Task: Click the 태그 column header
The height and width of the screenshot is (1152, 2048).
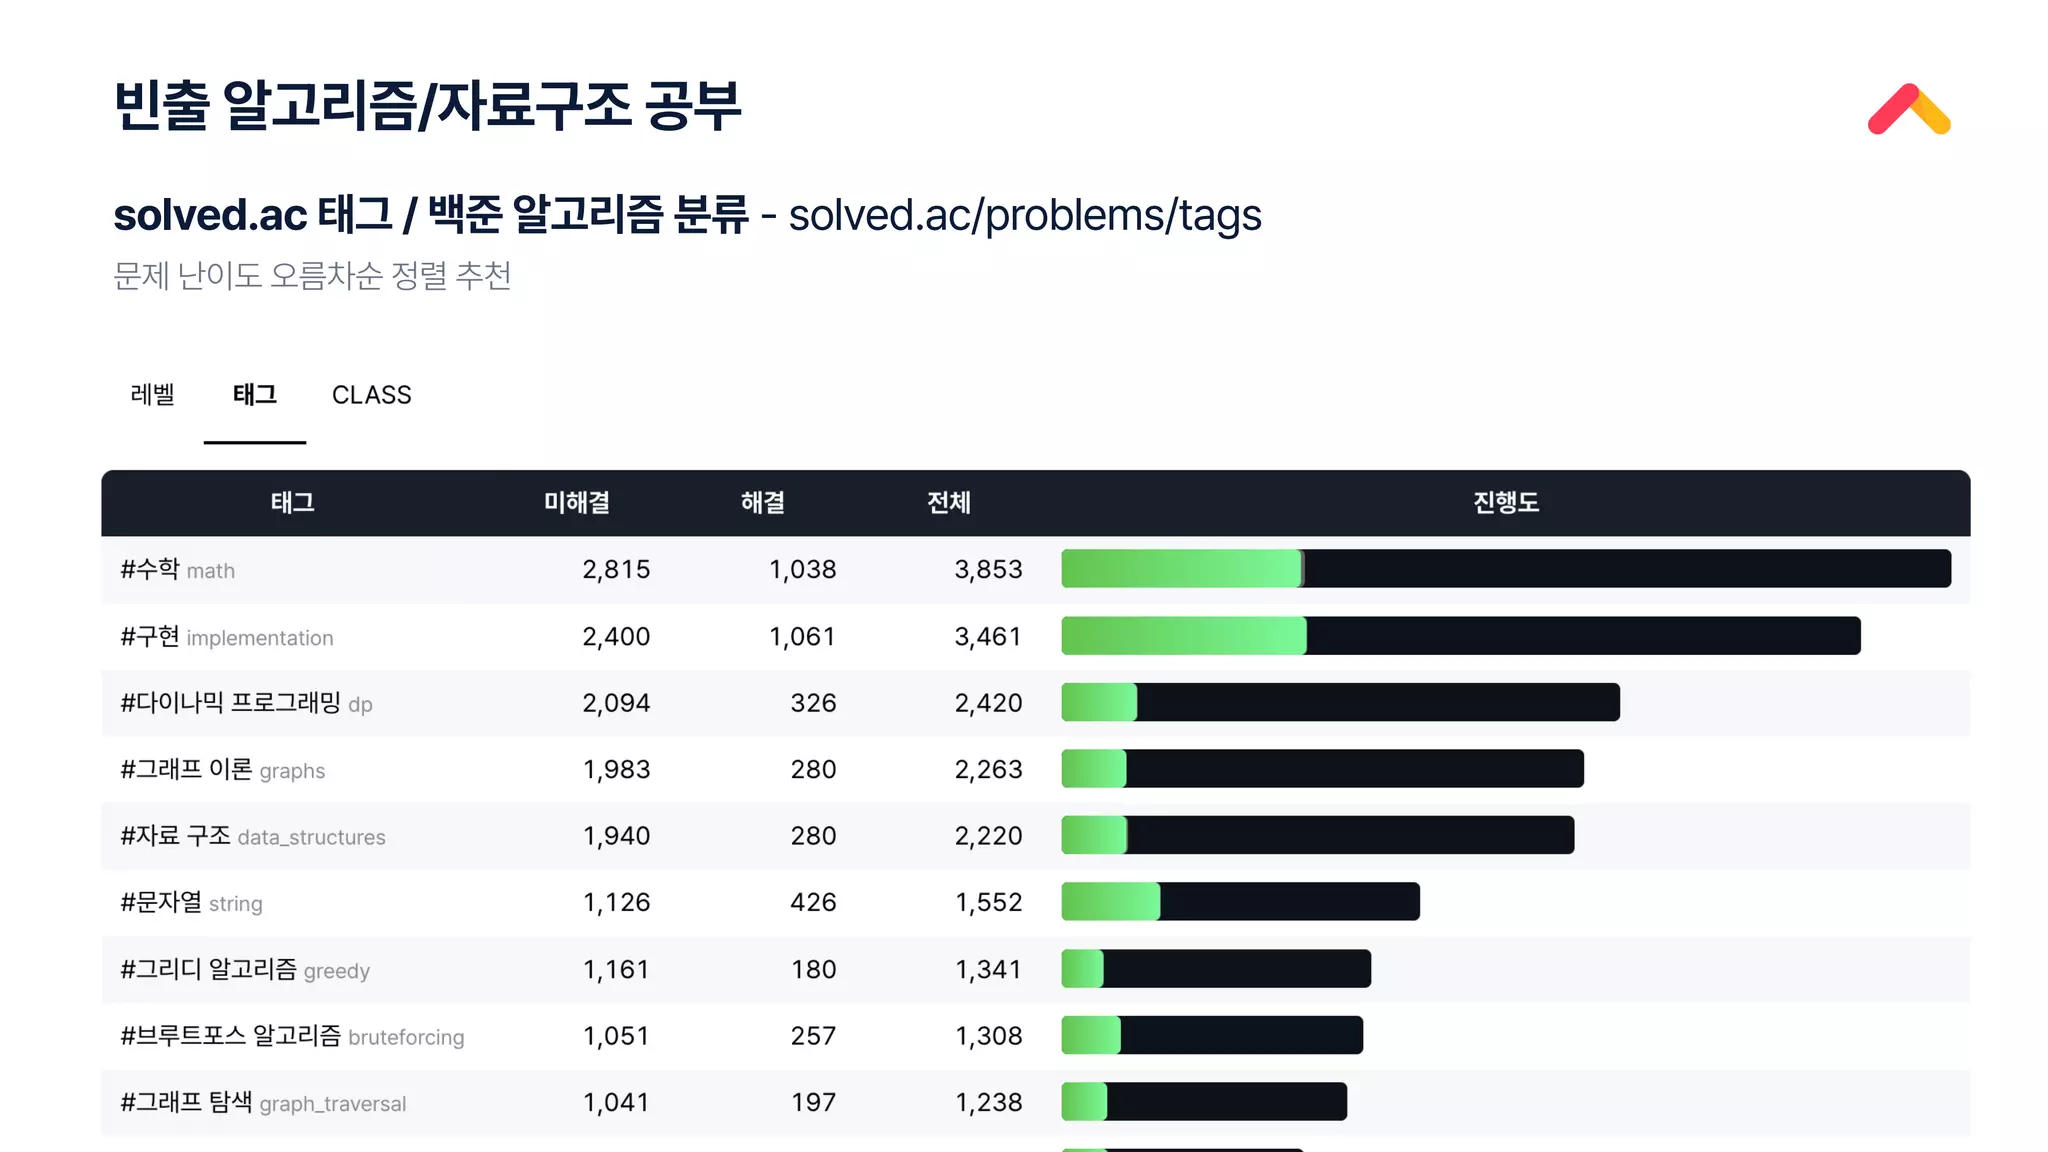Action: (x=293, y=502)
